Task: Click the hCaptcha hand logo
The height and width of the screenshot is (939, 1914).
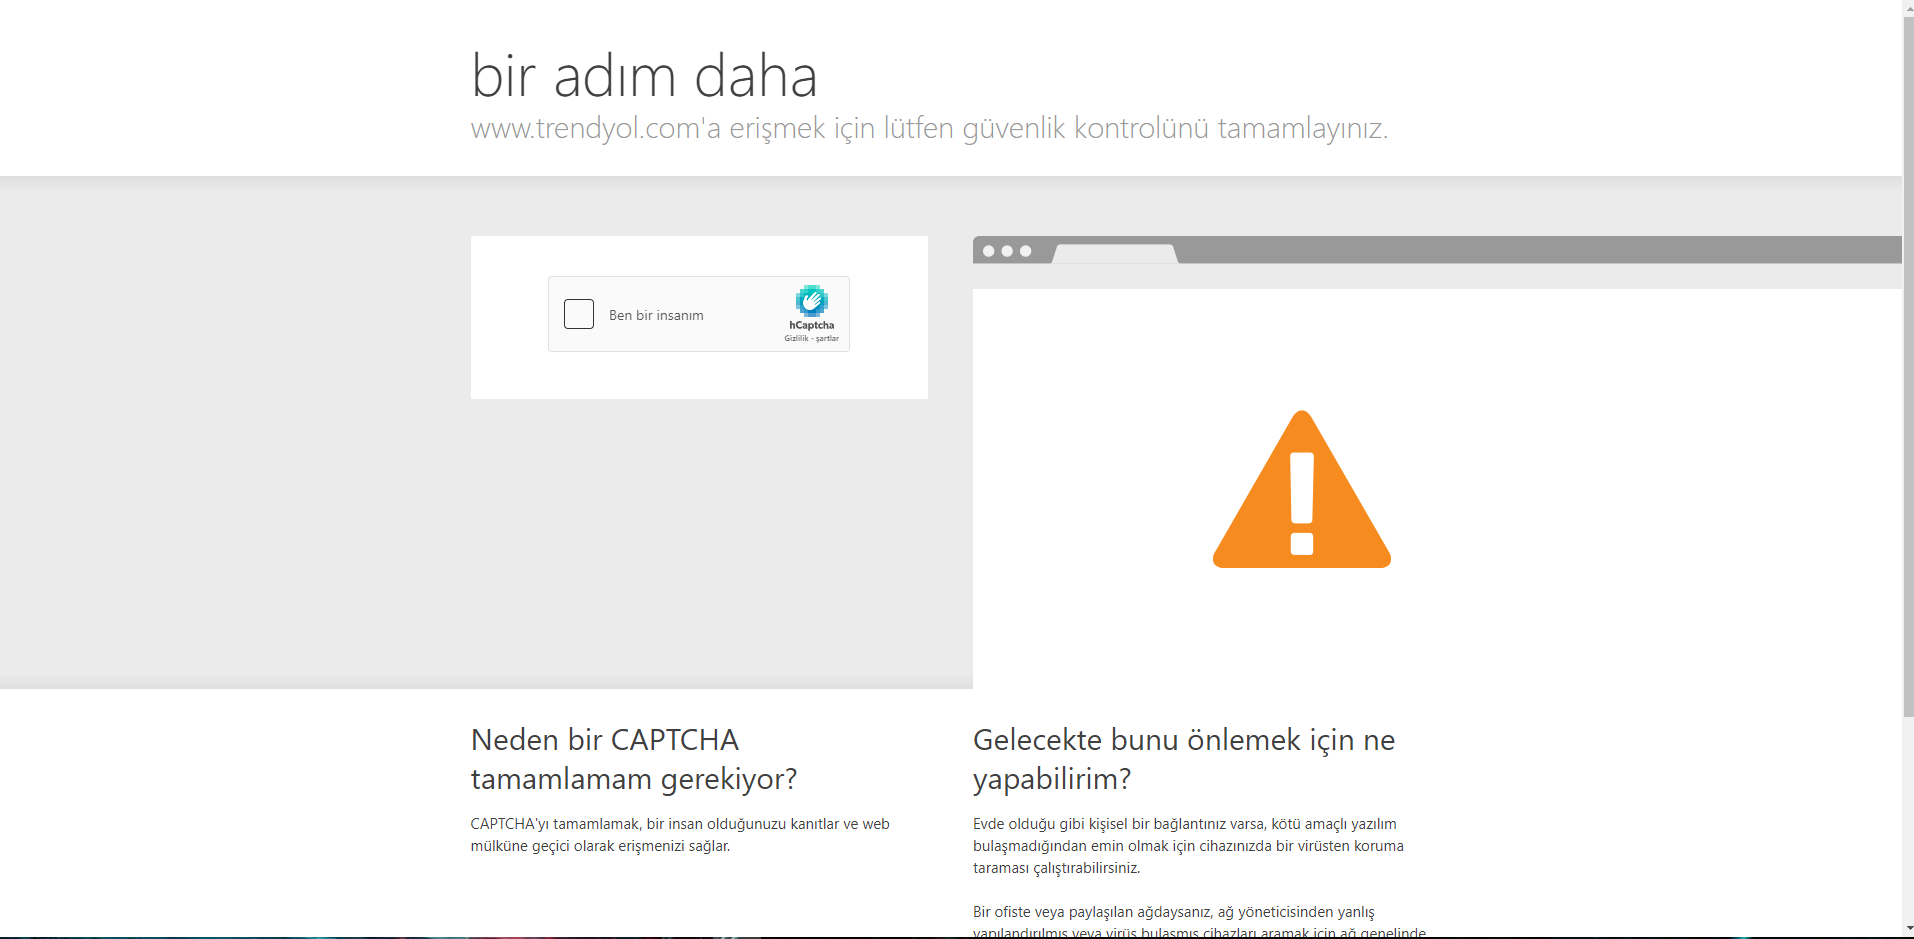Action: coord(811,301)
